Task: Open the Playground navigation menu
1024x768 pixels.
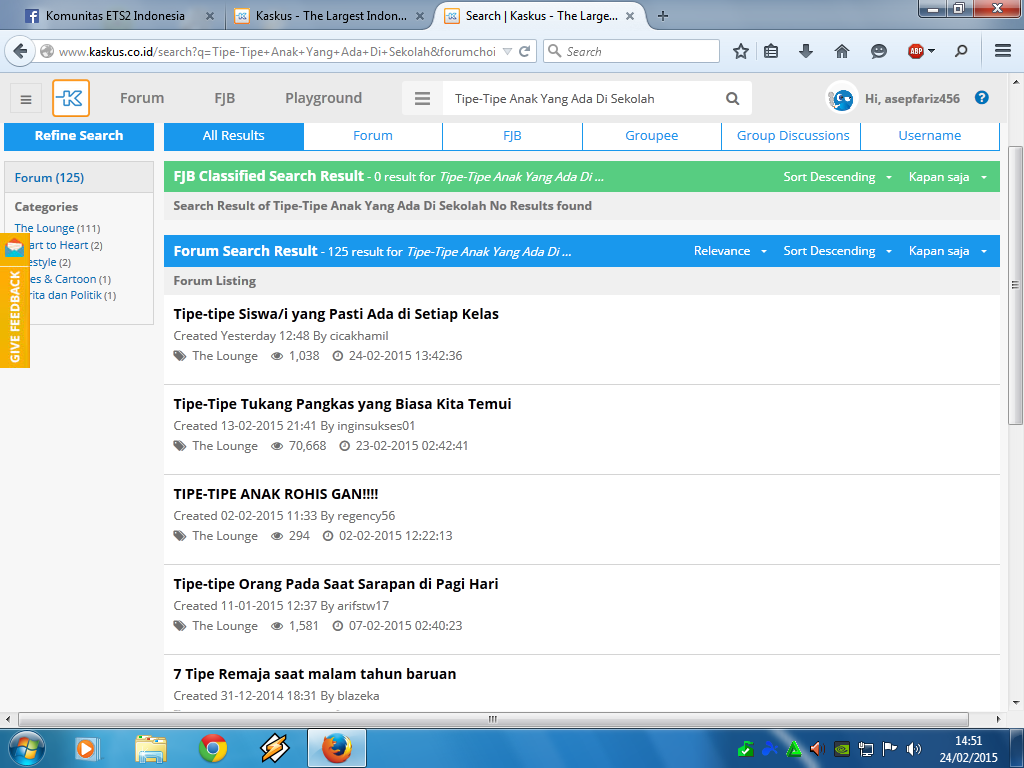Action: [x=323, y=98]
